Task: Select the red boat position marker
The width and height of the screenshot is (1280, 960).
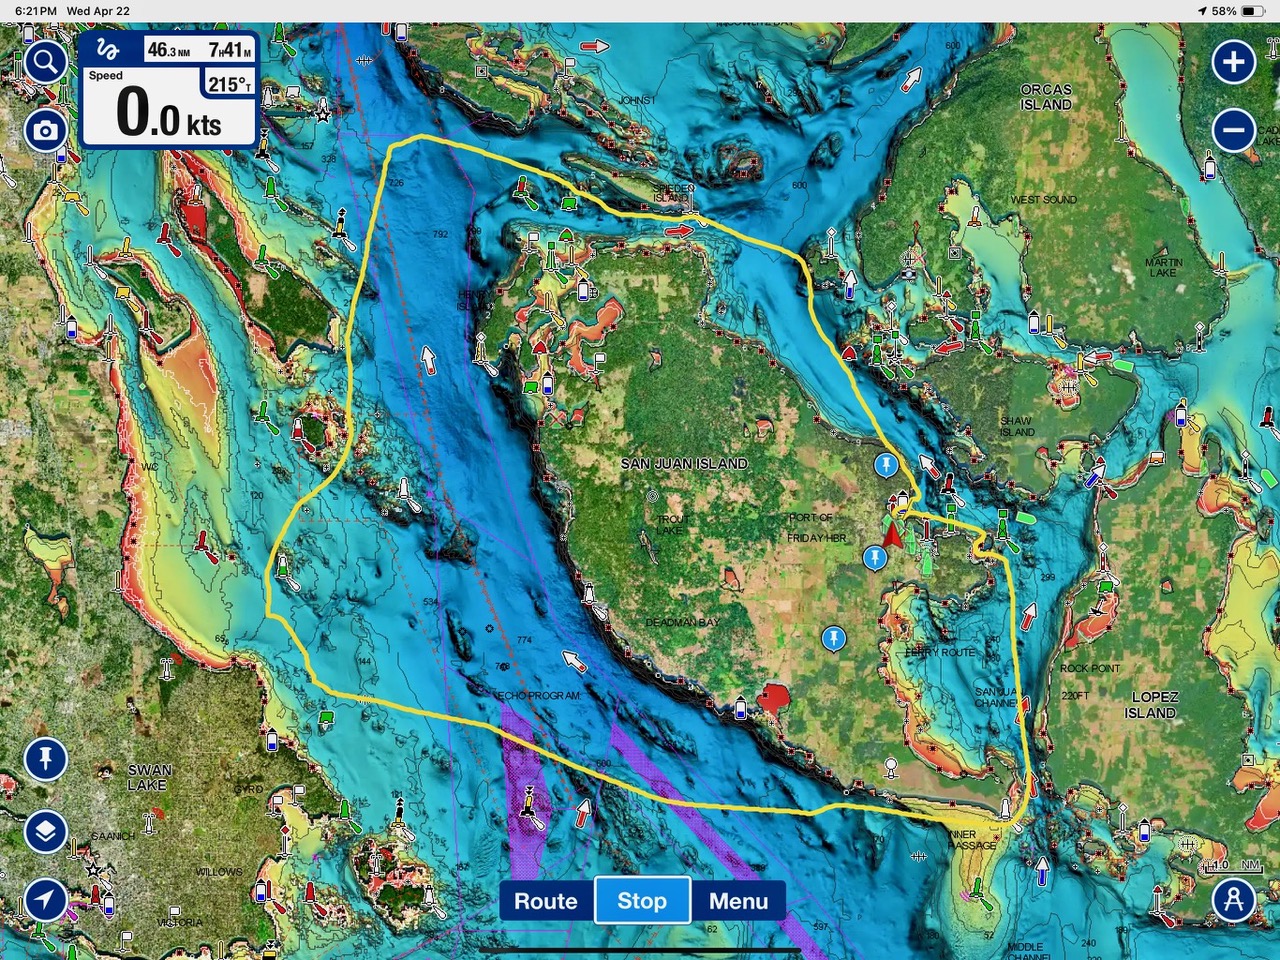Action: point(892,534)
